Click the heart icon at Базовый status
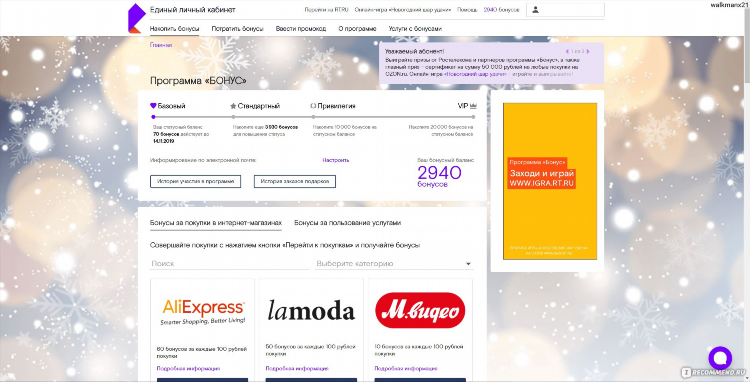 click(x=153, y=106)
